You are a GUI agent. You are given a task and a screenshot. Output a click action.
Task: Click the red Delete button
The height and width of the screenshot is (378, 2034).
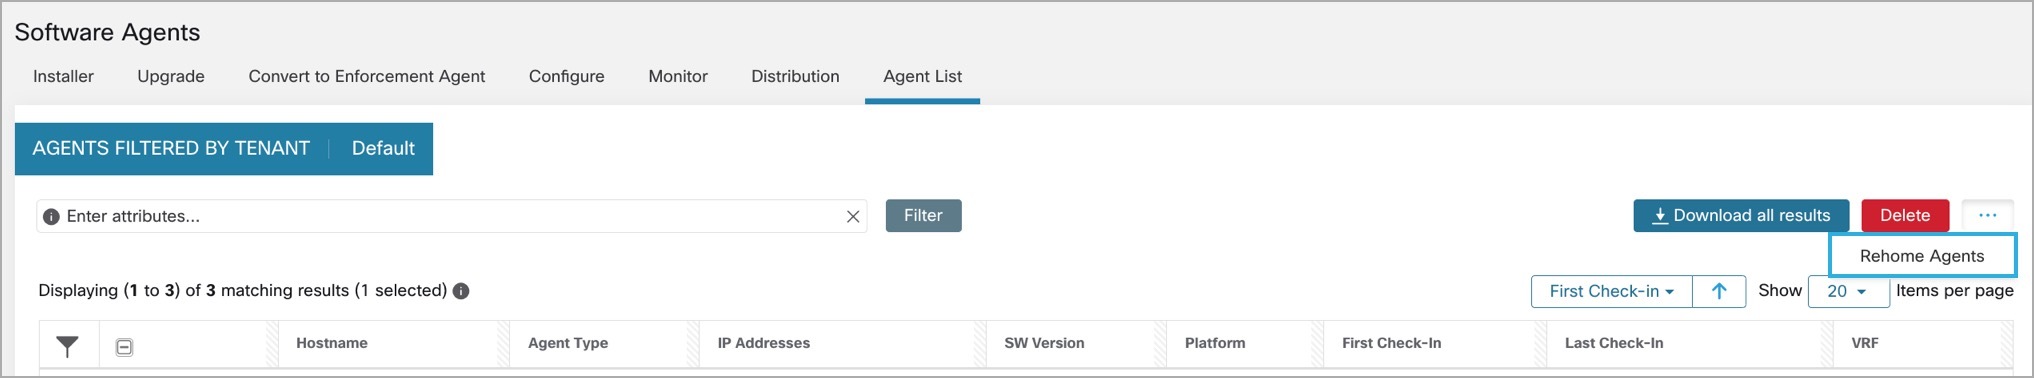tap(1905, 216)
